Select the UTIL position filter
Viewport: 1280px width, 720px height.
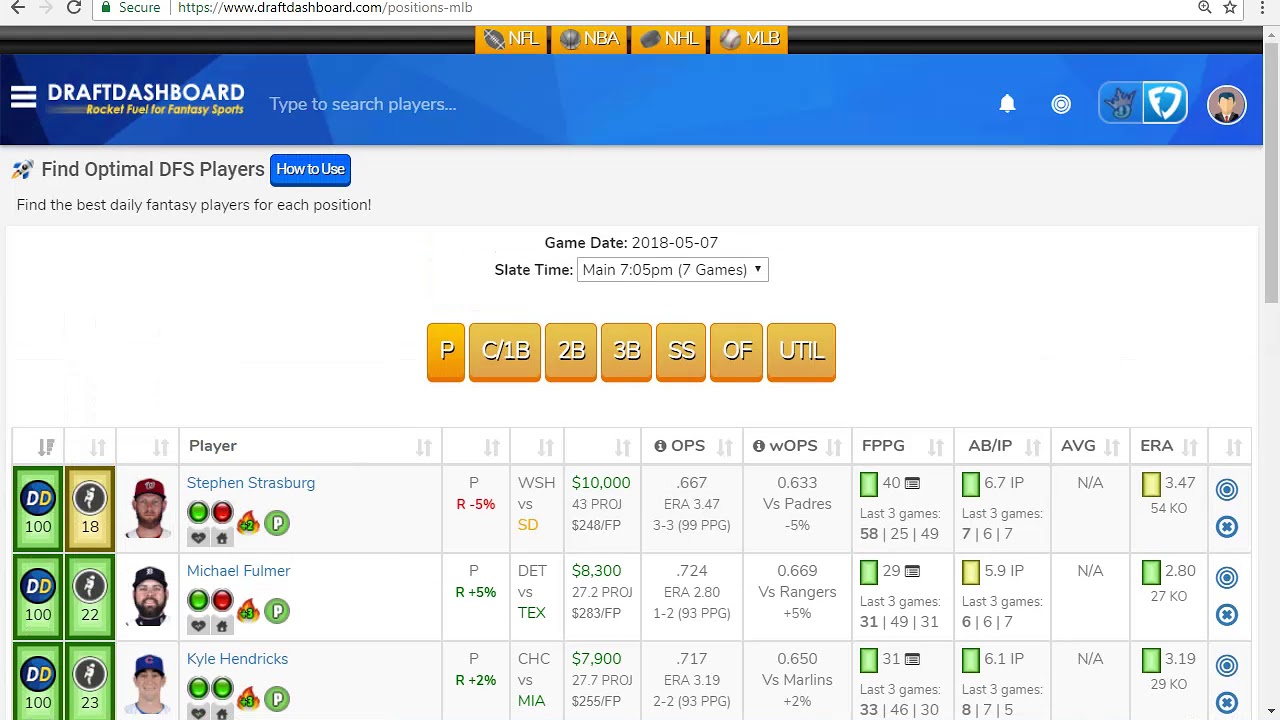point(801,351)
